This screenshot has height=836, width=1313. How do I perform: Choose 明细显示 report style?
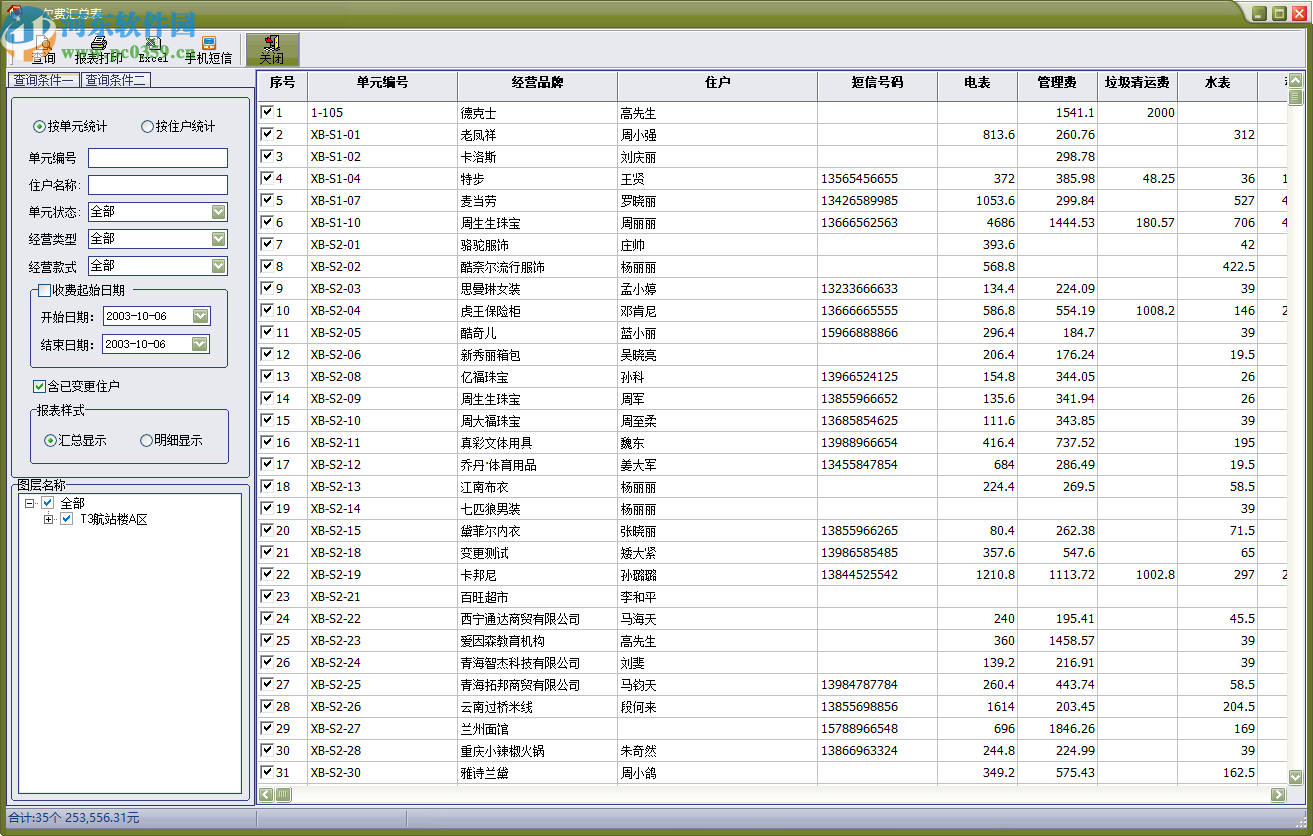click(x=171, y=440)
